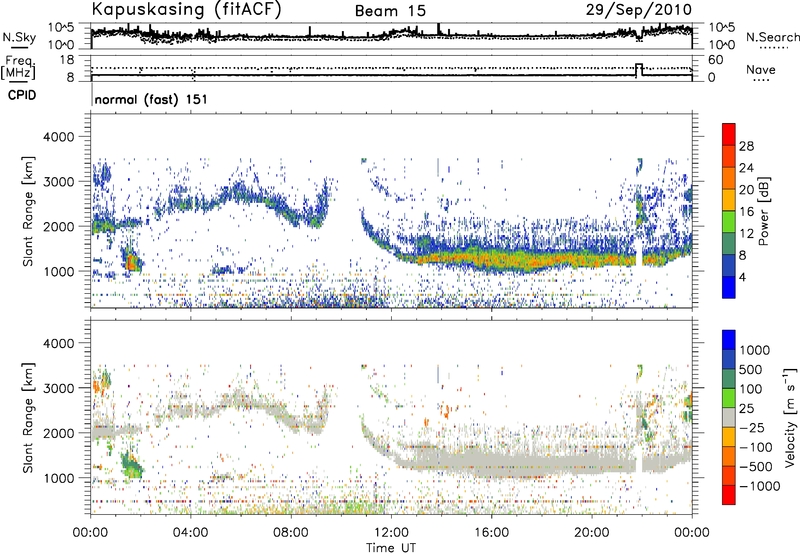Click the 500 label on Velocity color bar
This screenshot has width=800, height=554.
[x=752, y=370]
